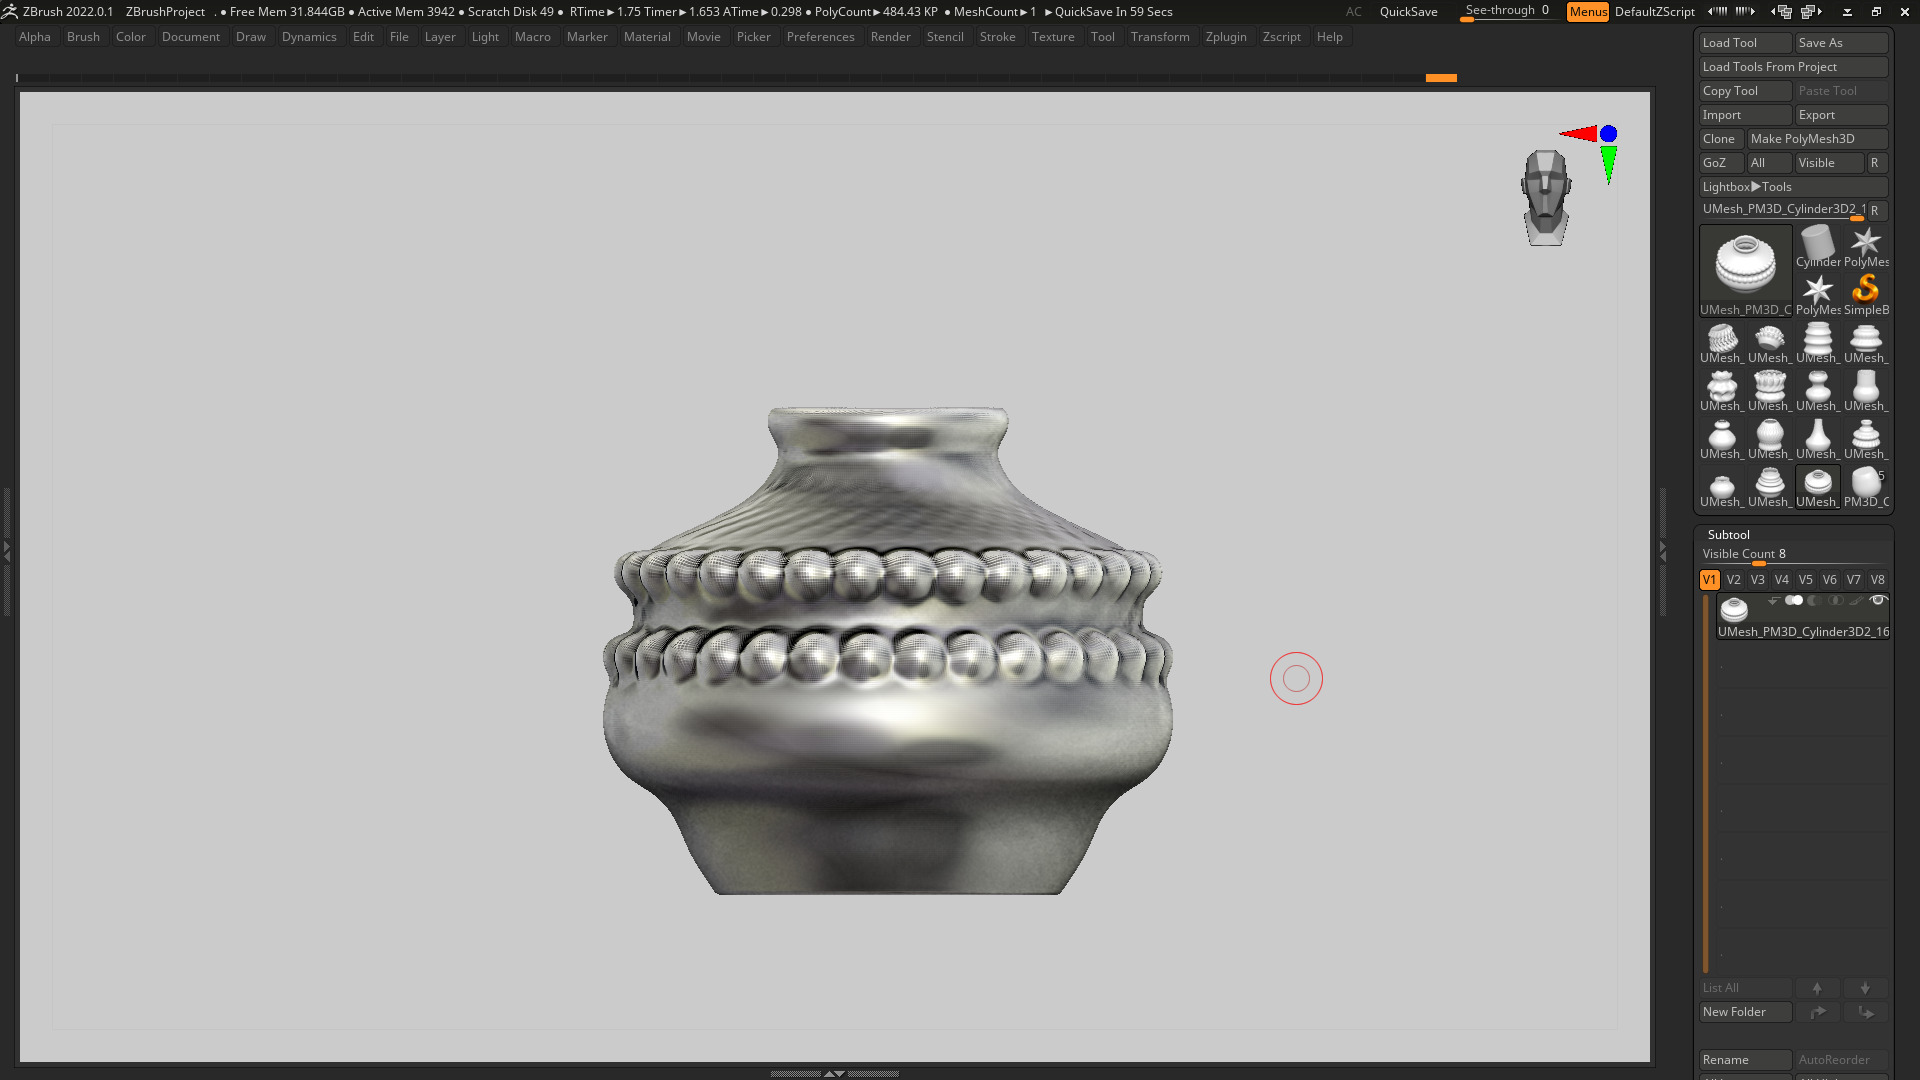Adjust the See-through slider

(x=1507, y=11)
